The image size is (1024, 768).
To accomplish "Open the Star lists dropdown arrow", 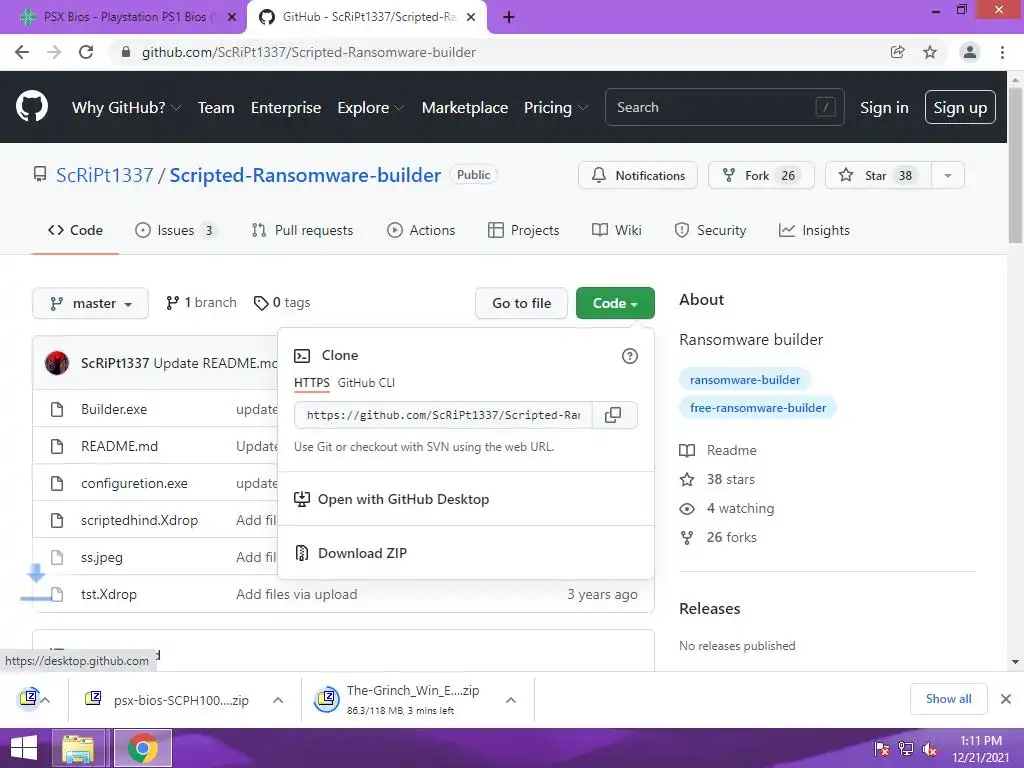I will pos(948,176).
